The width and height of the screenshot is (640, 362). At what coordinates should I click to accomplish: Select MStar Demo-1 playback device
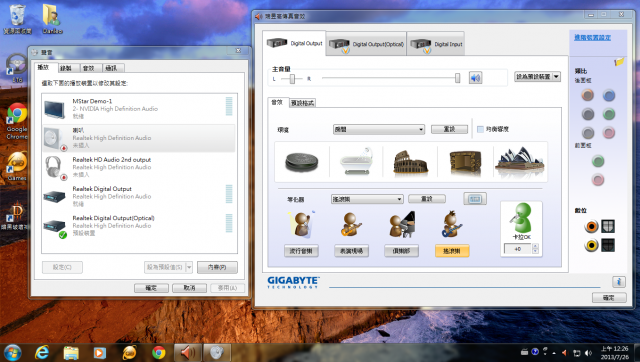[x=139, y=109]
